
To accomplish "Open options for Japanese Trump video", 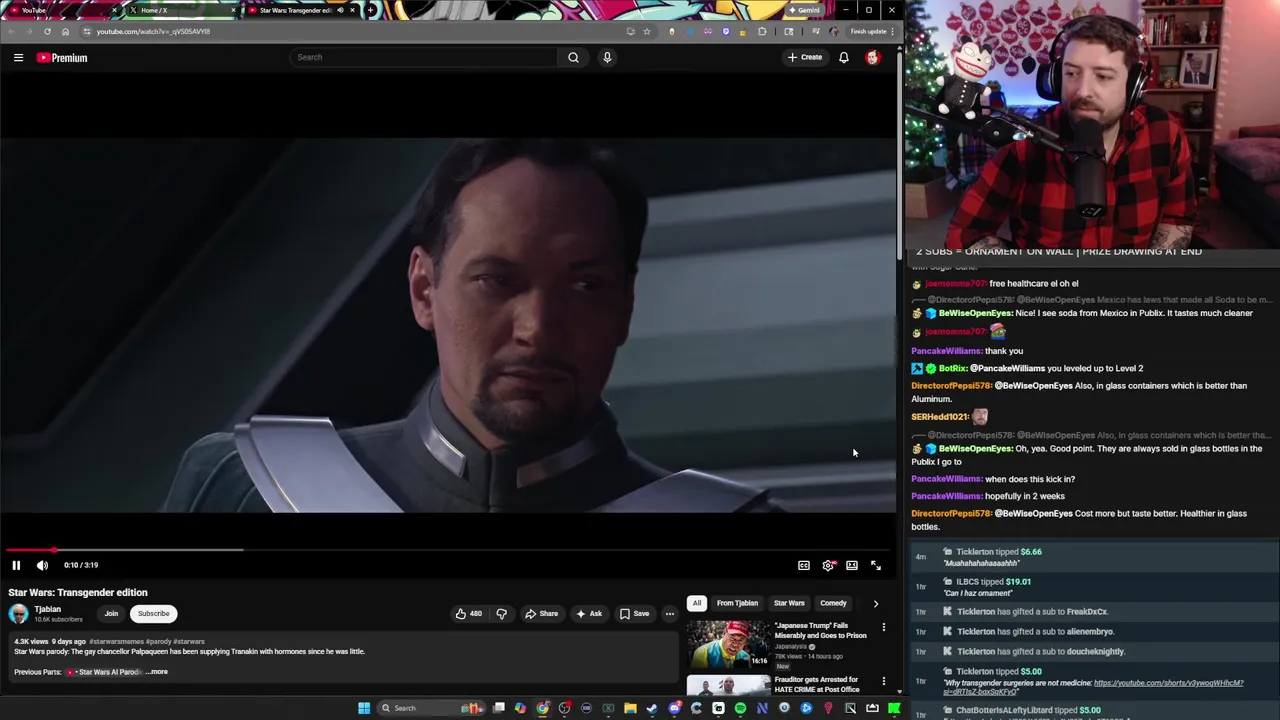I will tap(883, 628).
